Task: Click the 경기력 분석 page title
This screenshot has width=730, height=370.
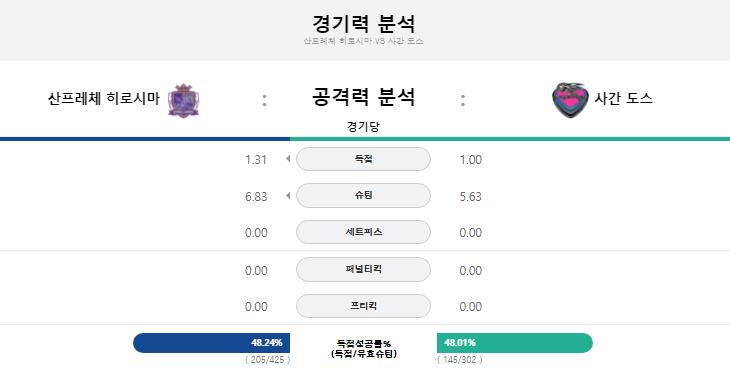Action: point(364,23)
